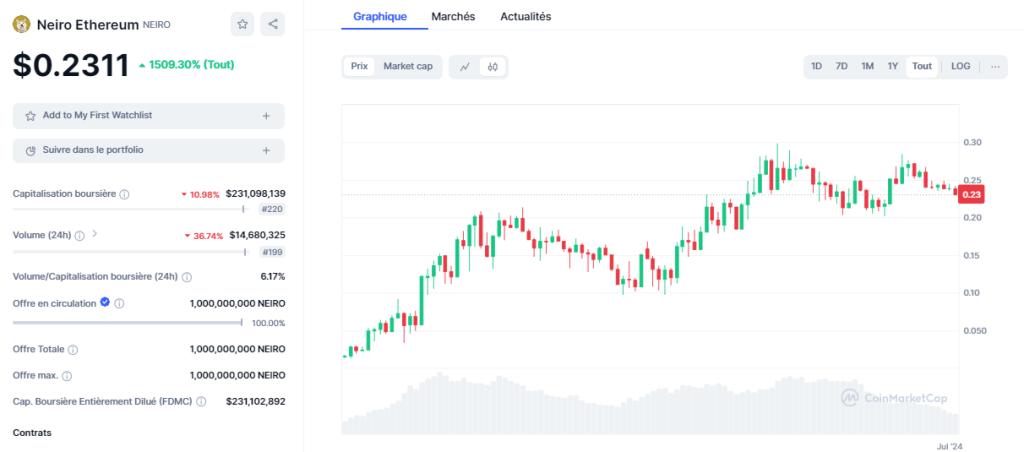
Task: Click plus on Add to My First Watchlist
Action: pos(266,116)
